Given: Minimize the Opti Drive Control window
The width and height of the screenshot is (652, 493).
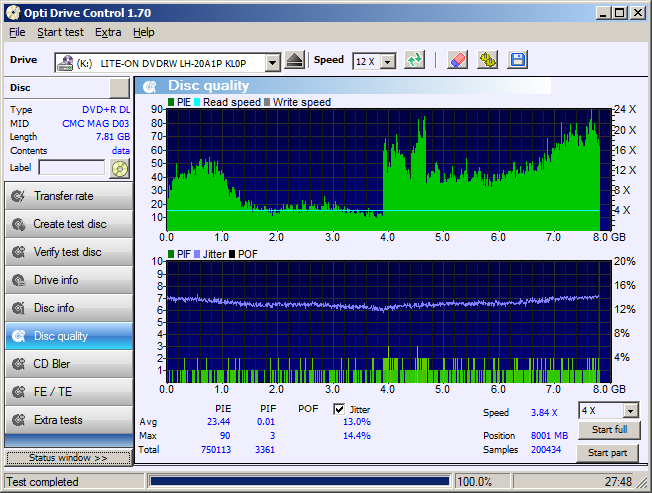Looking at the screenshot, I should click(603, 13).
